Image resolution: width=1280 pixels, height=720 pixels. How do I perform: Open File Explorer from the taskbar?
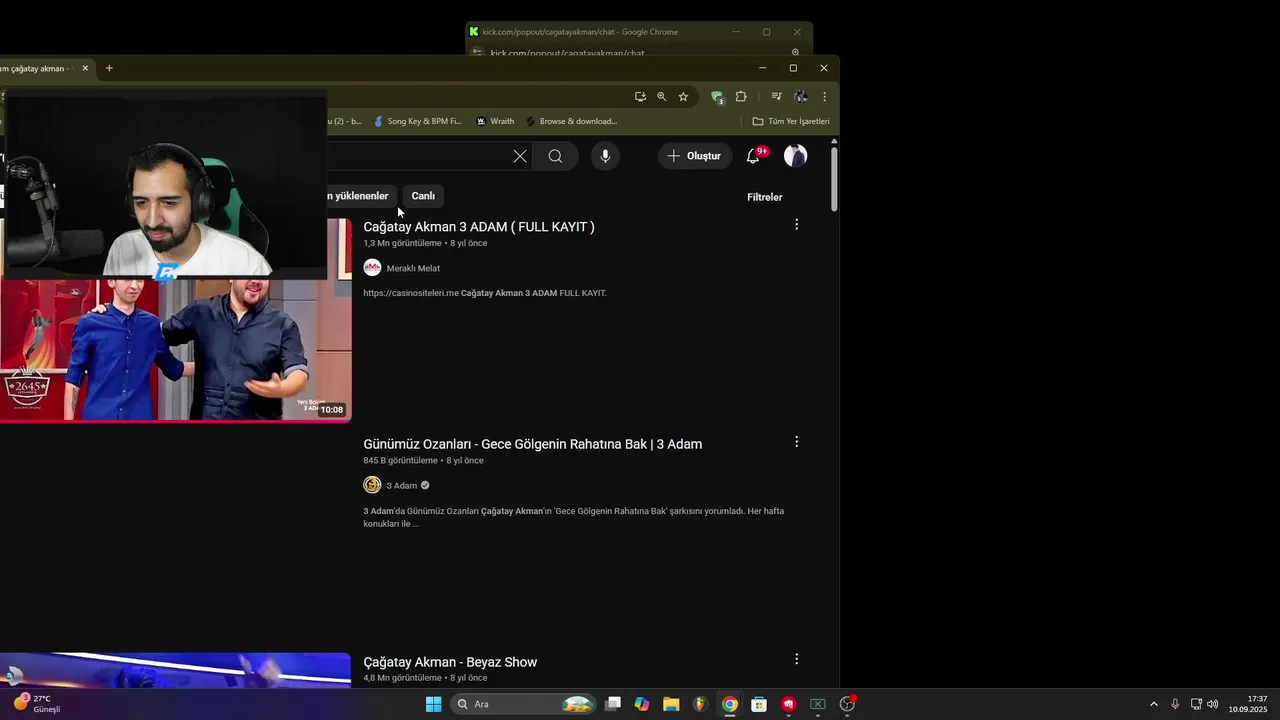671,704
